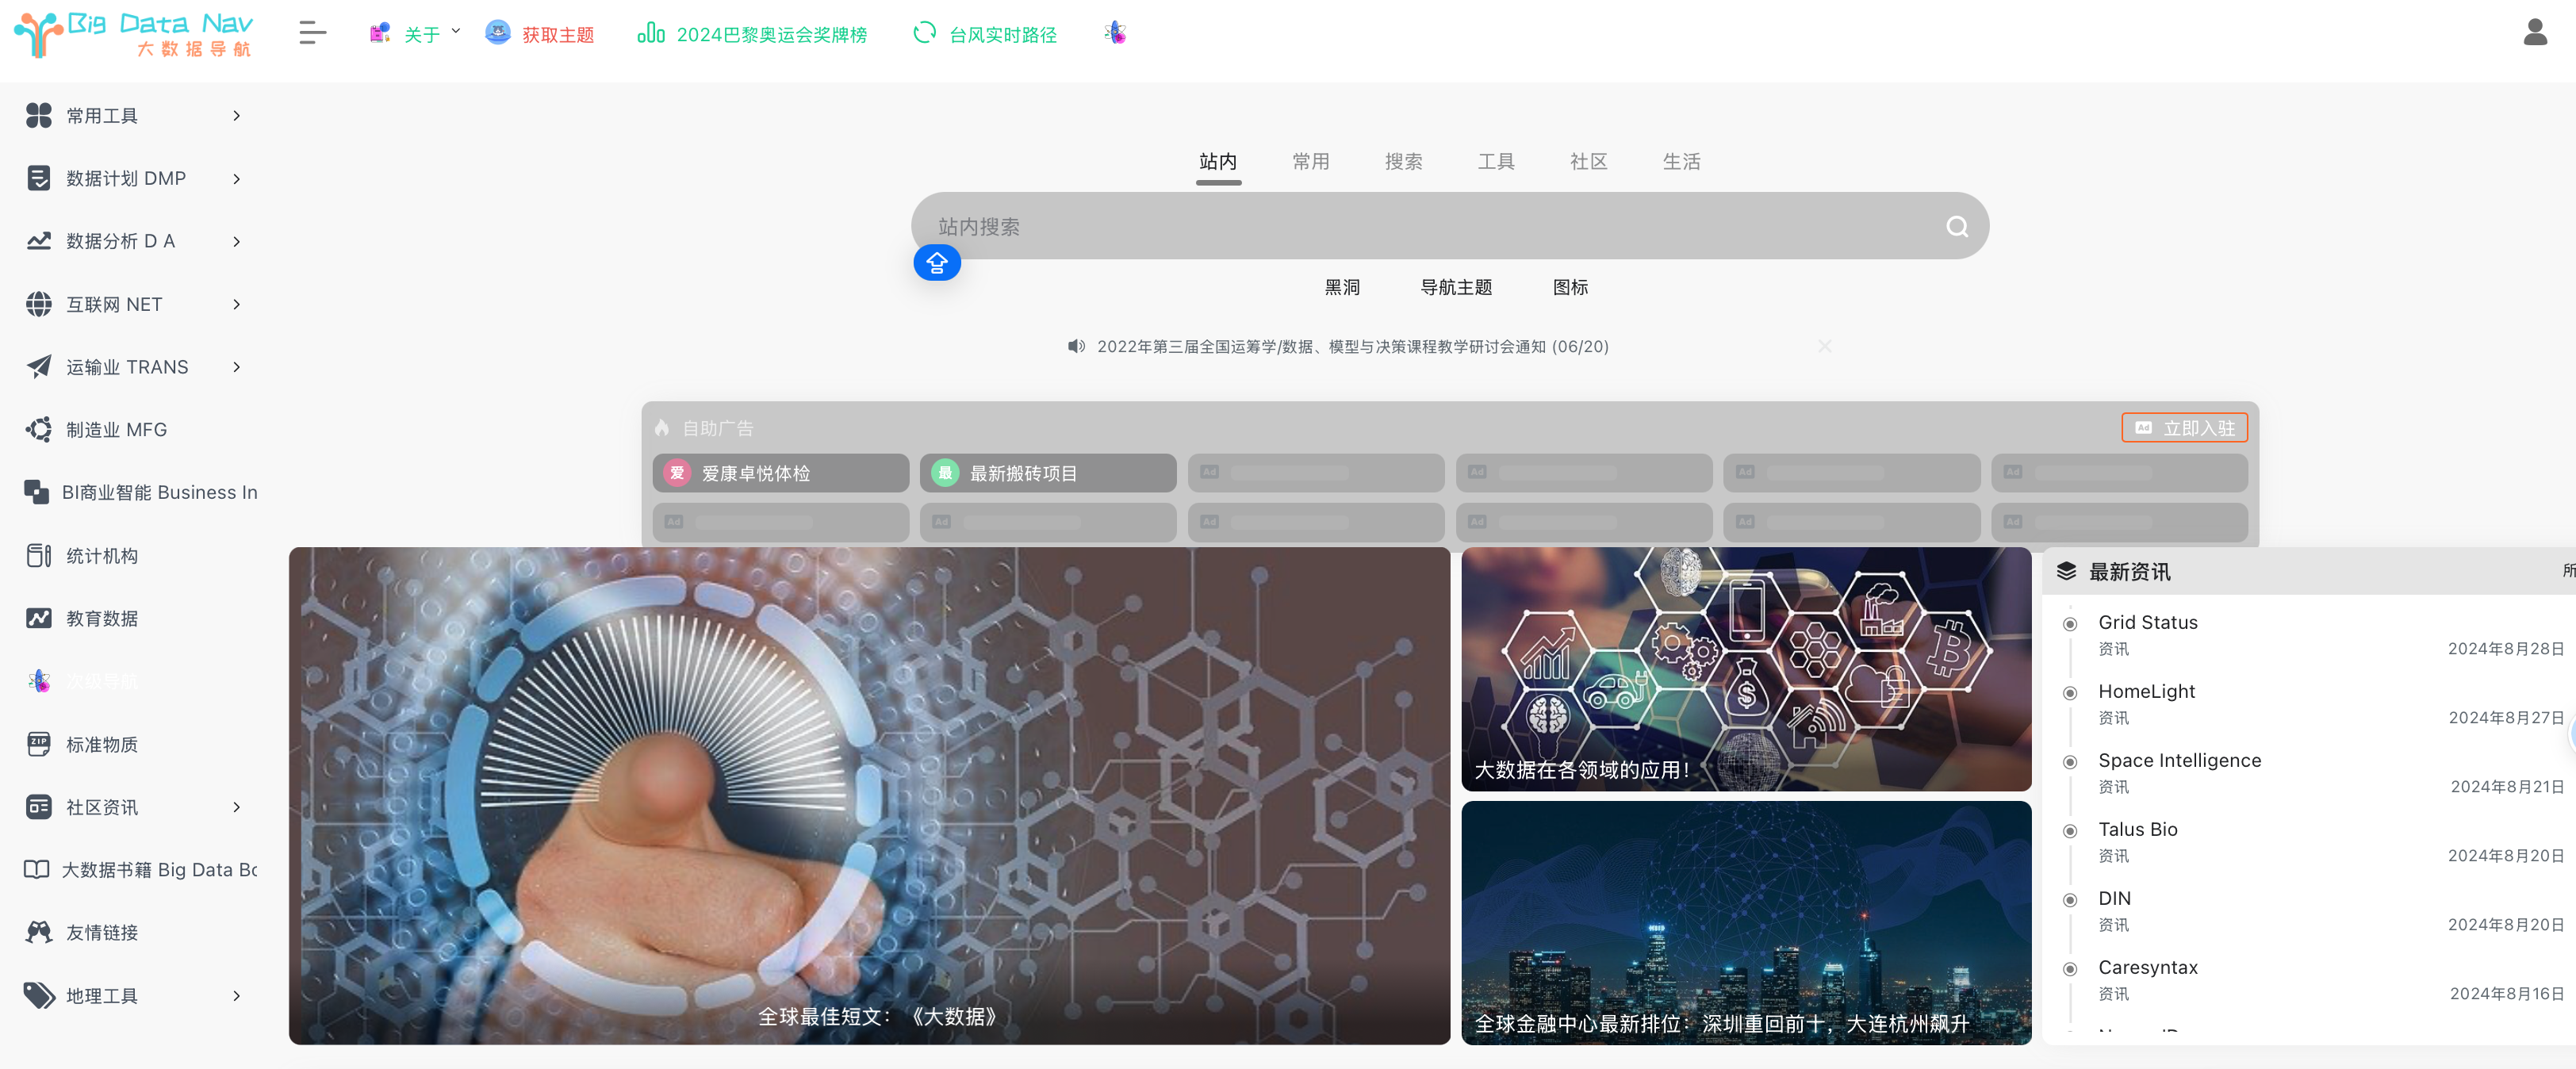Expand the 数据分析 DA sidebar category
Image resolution: width=2576 pixels, height=1069 pixels.
coord(236,241)
